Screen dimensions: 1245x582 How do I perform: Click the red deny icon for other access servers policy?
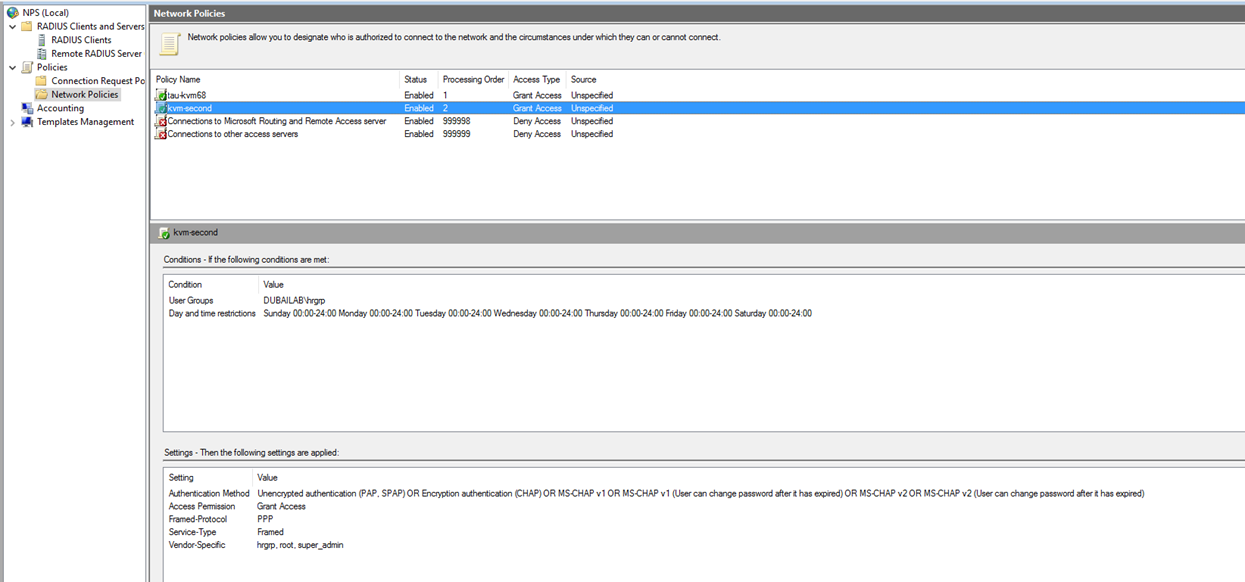point(161,134)
